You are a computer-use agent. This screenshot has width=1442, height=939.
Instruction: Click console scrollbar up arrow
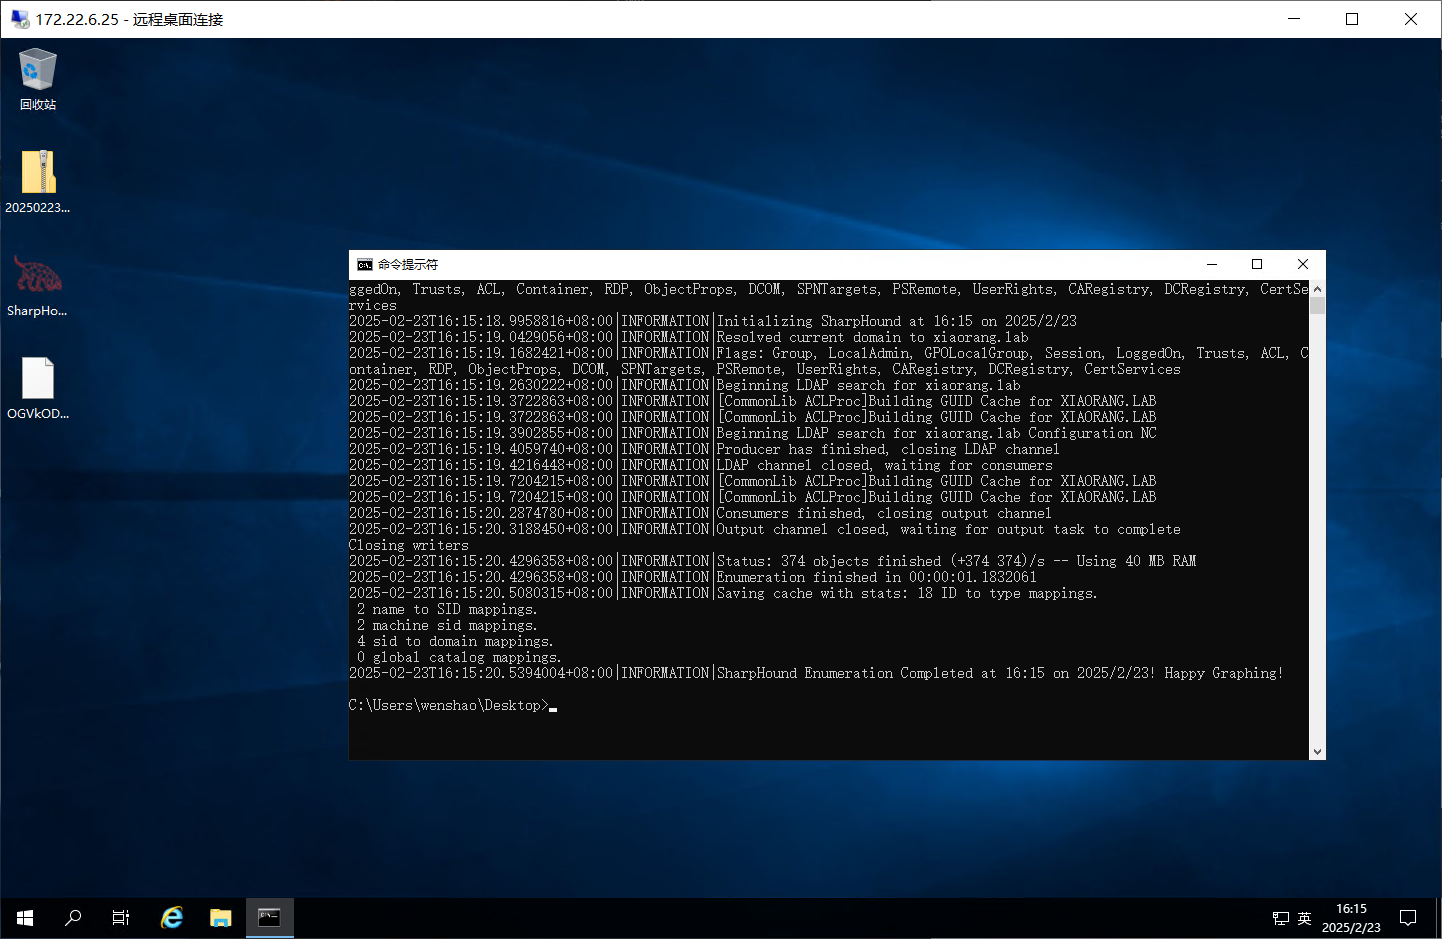pyautogui.click(x=1317, y=289)
